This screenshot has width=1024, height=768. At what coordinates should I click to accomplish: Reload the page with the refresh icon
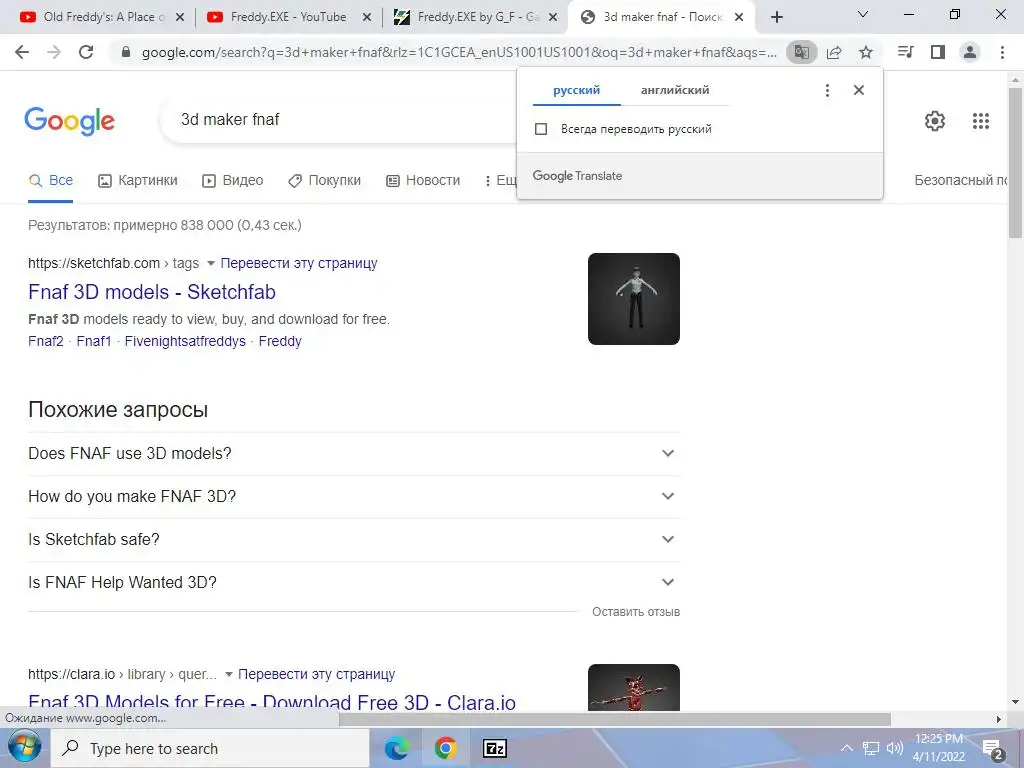[86, 52]
